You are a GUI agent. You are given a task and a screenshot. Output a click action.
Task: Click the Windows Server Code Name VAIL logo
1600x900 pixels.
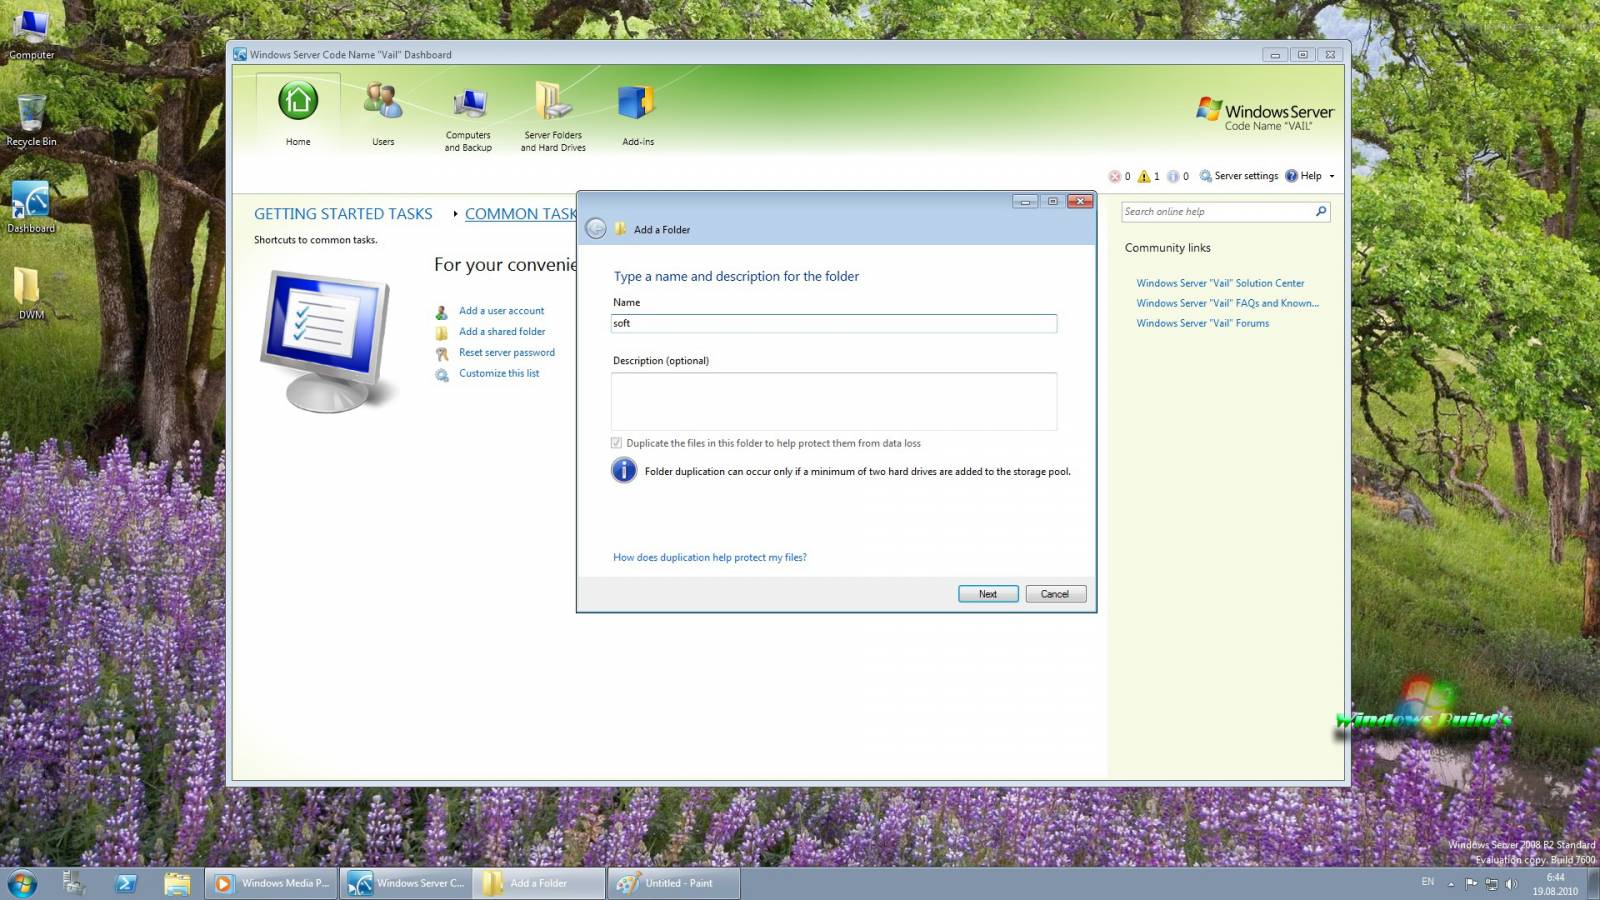click(x=1265, y=115)
